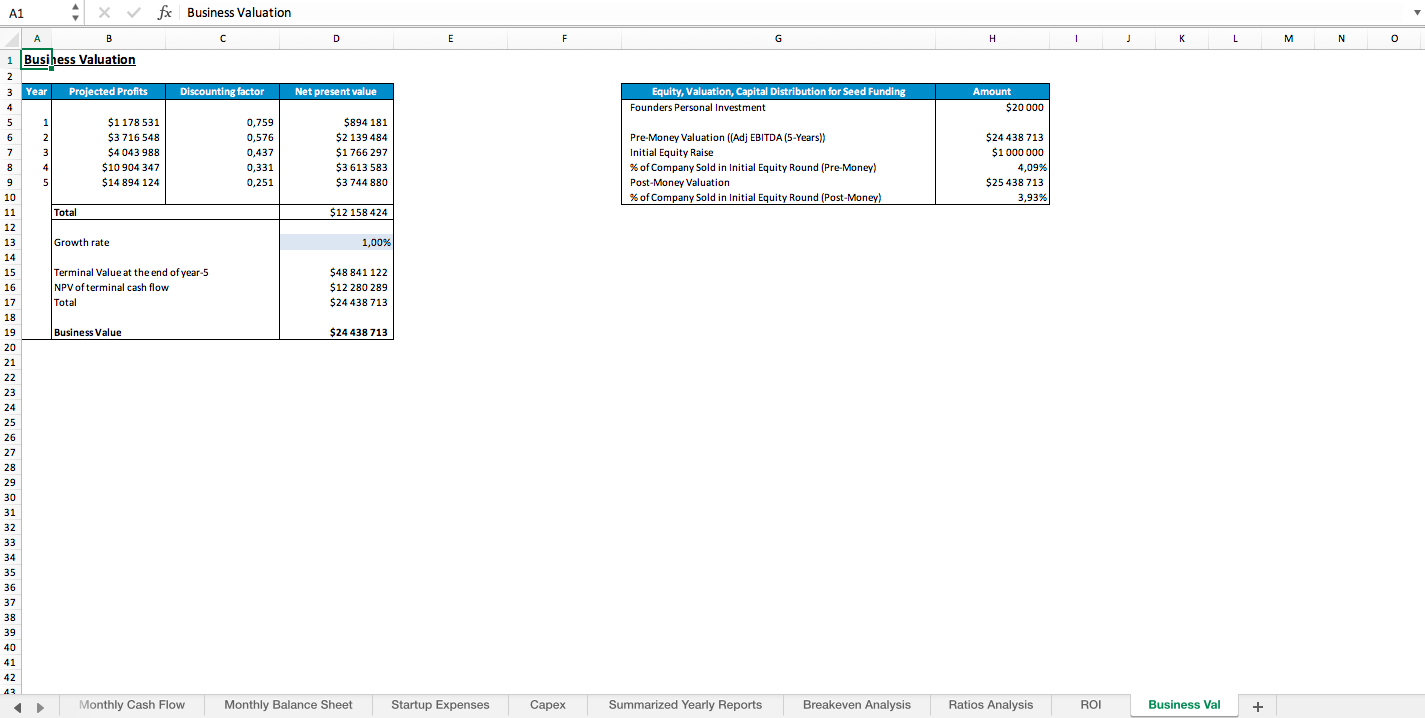Open the Startup Expenses tab
The height and width of the screenshot is (718, 1425).
coord(440,705)
